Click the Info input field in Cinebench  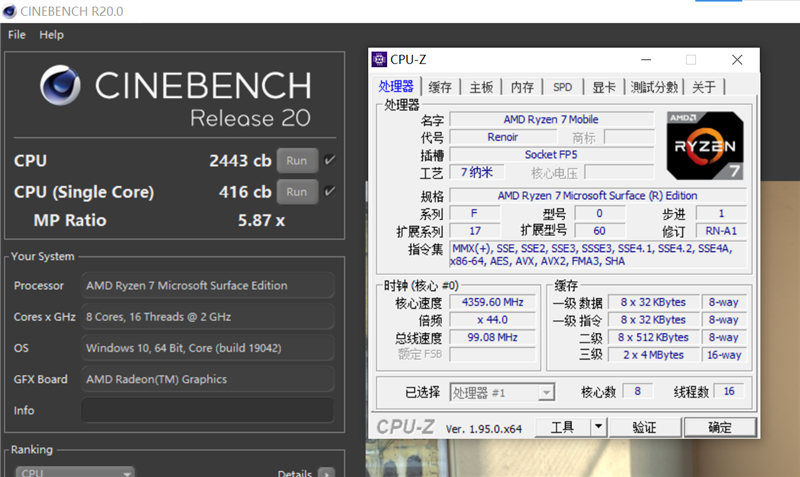pos(208,410)
